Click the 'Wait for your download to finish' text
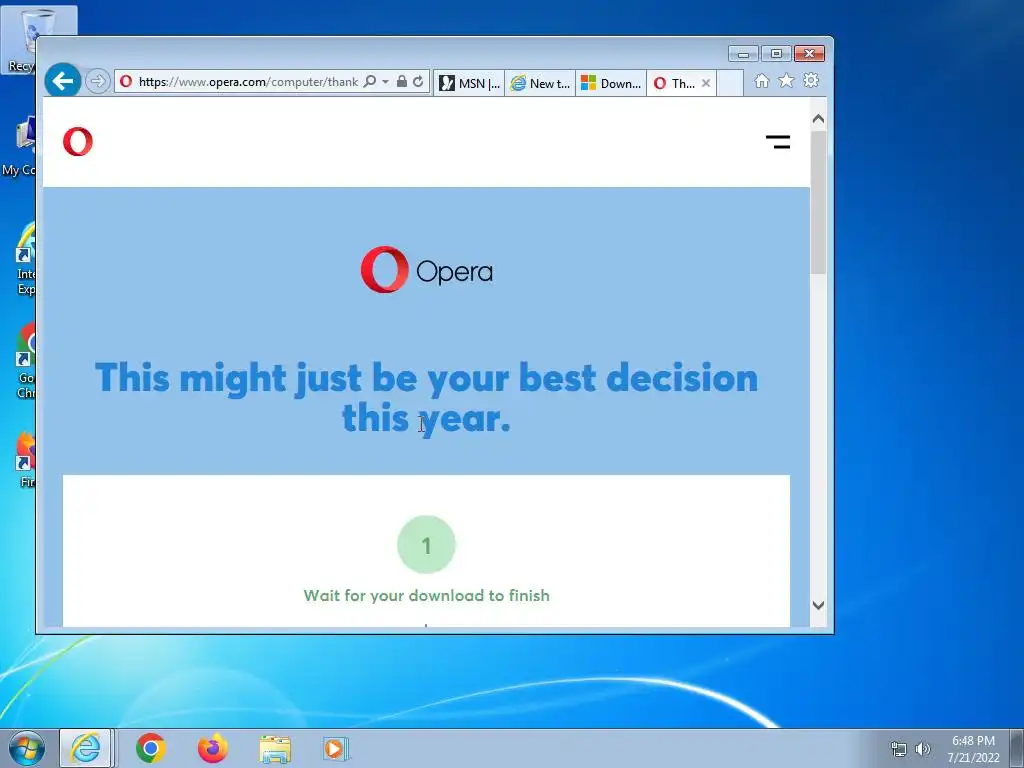 [426, 596]
